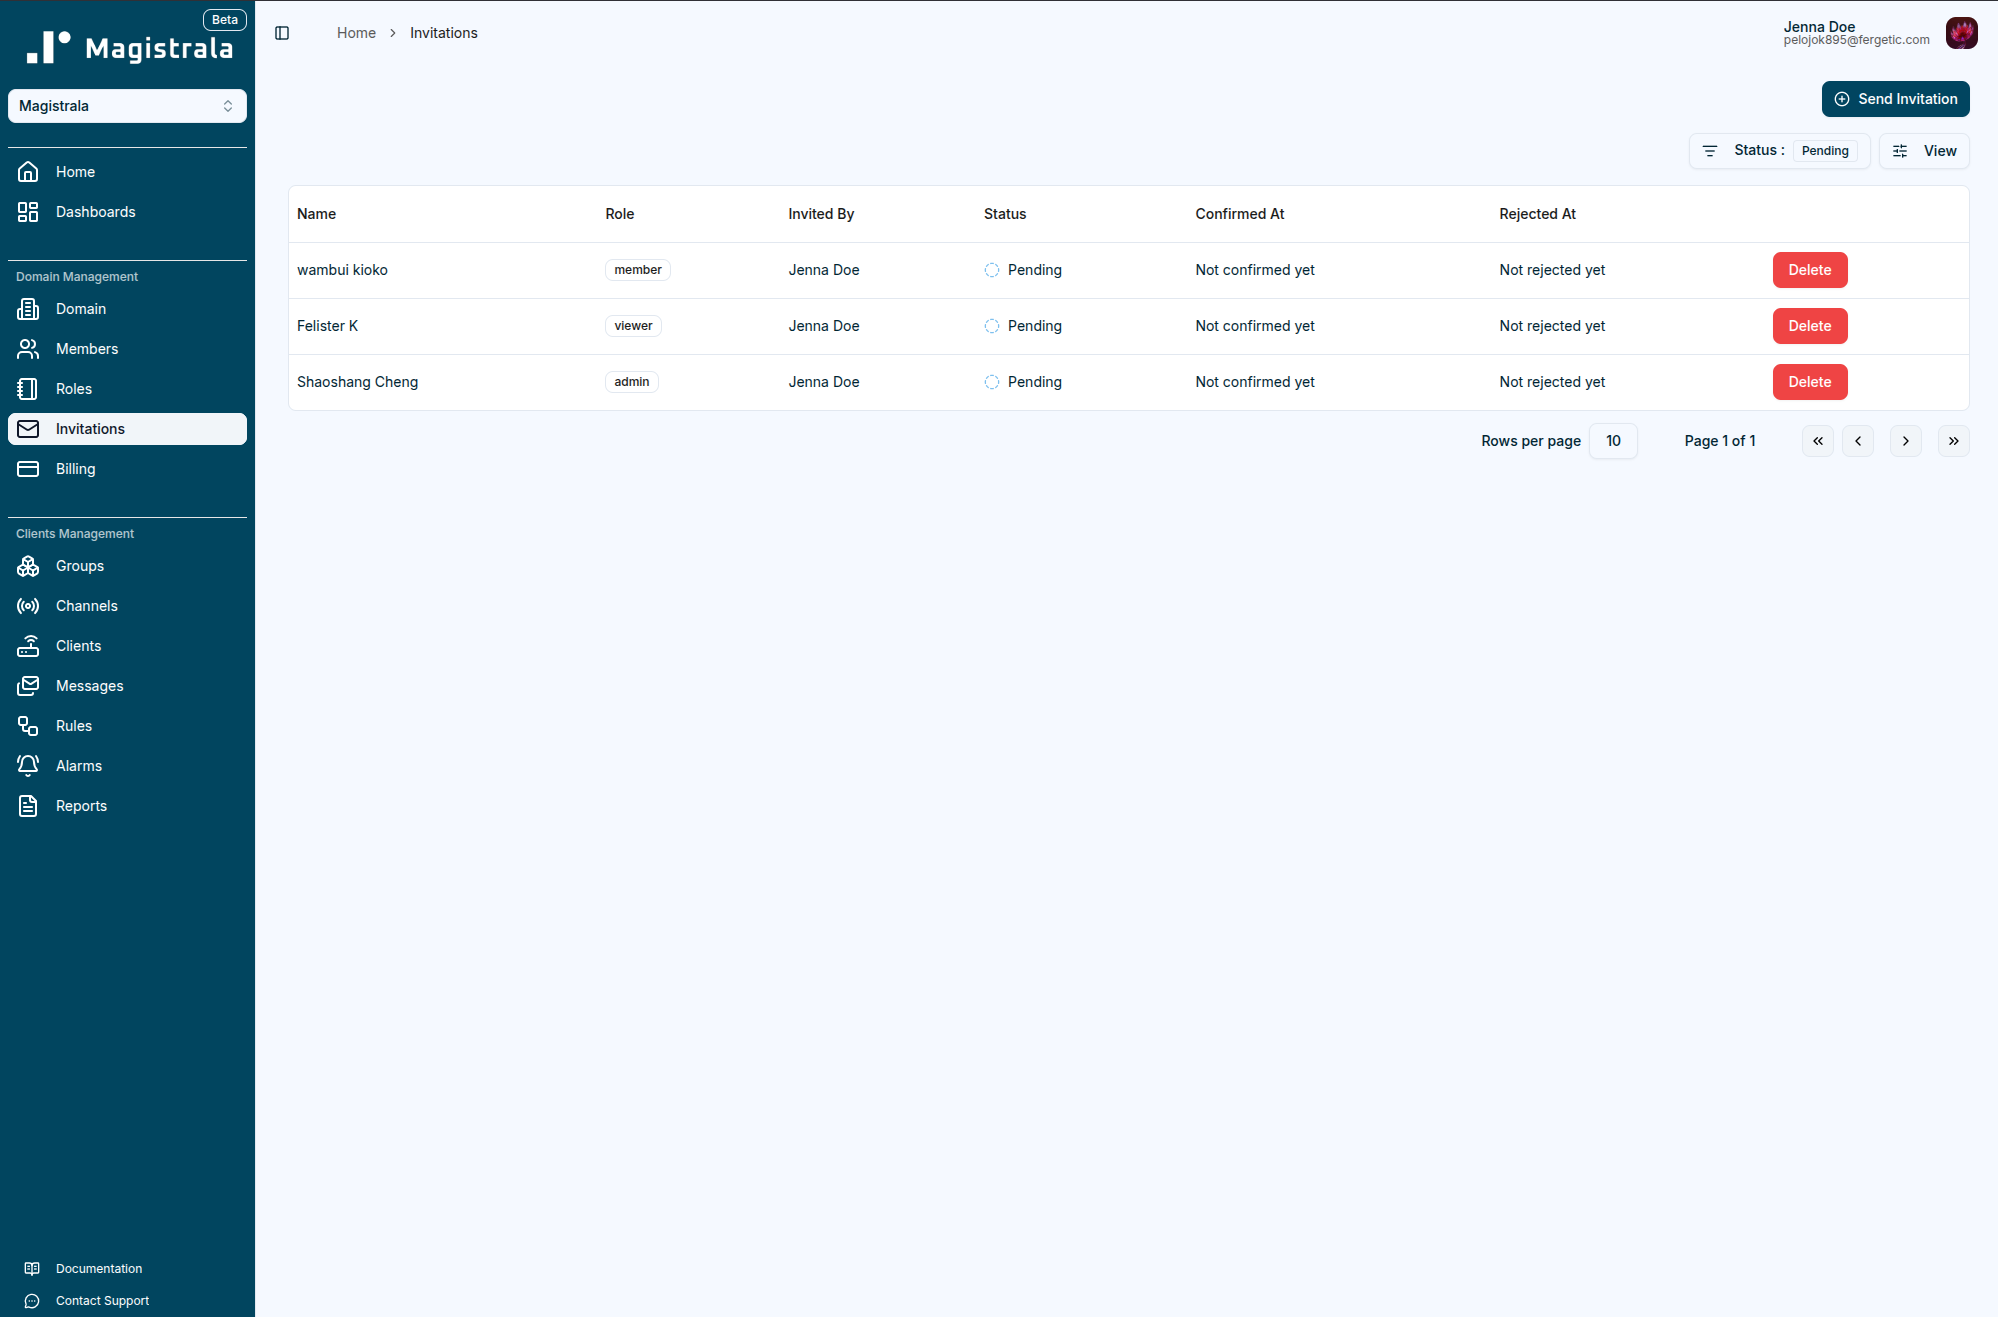Open Channels in Clients Management
Screen dimensions: 1998x1317
[86, 606]
